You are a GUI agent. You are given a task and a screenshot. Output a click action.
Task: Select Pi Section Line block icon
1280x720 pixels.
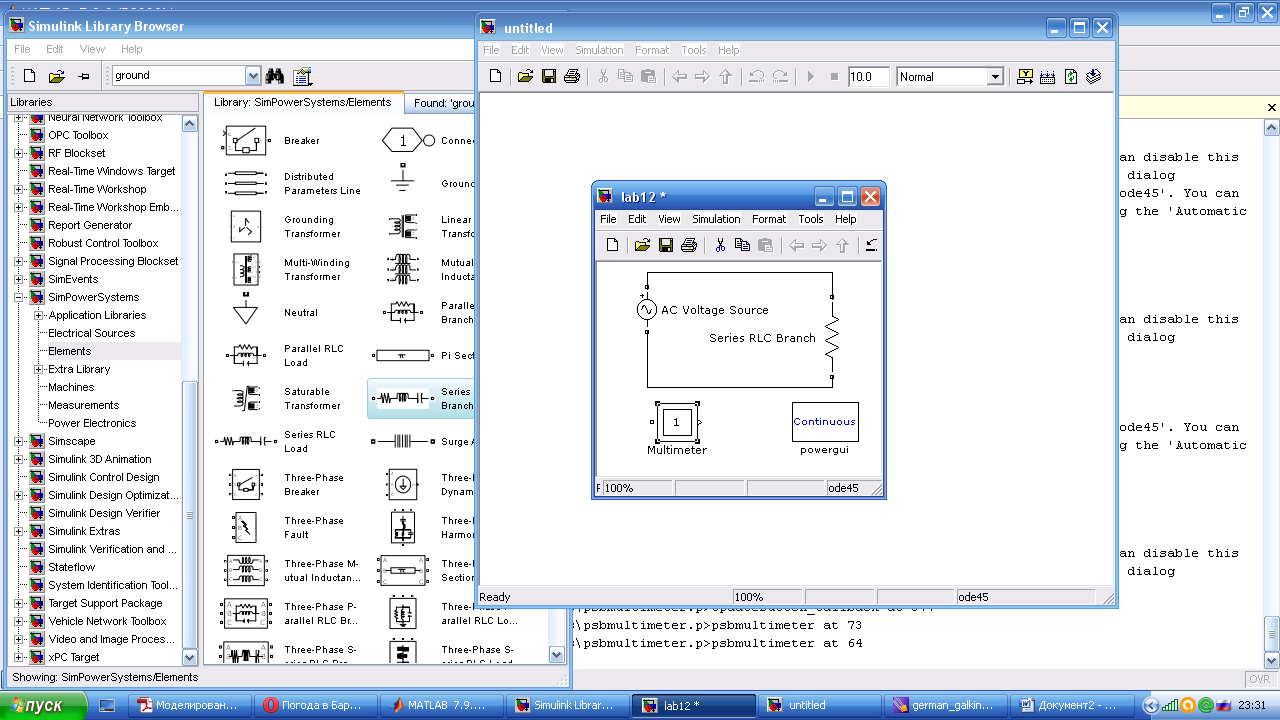click(402, 355)
